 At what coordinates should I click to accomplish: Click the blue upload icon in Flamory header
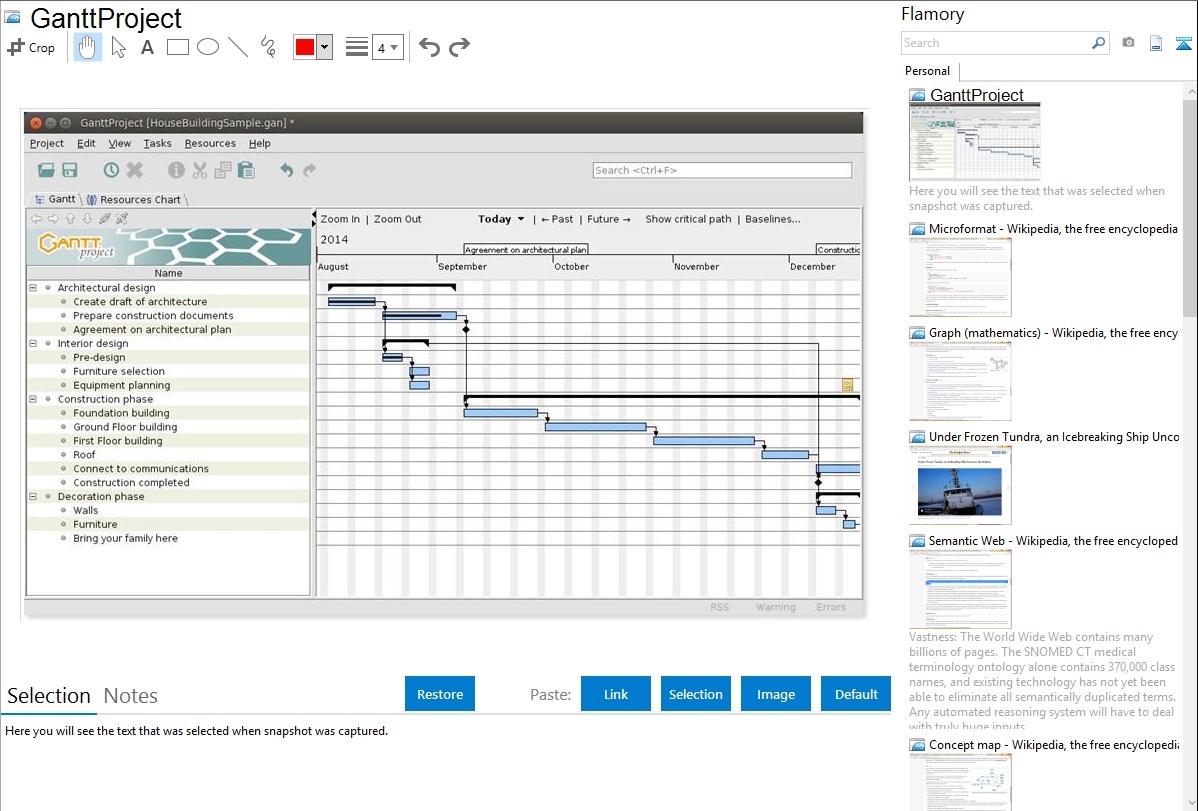(1183, 43)
